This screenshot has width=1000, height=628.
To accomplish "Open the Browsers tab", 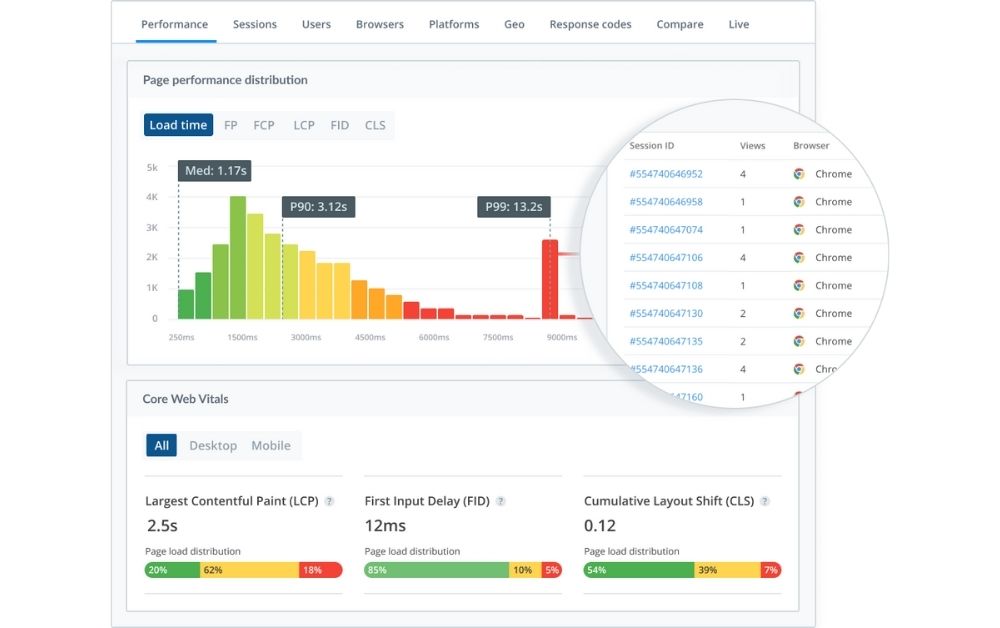I will pyautogui.click(x=379, y=24).
